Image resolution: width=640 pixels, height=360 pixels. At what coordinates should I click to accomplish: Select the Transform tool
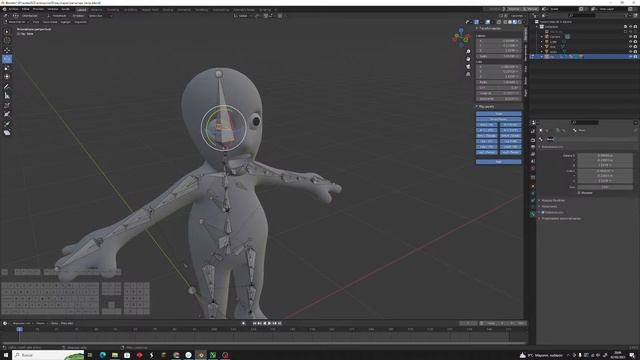(7, 76)
